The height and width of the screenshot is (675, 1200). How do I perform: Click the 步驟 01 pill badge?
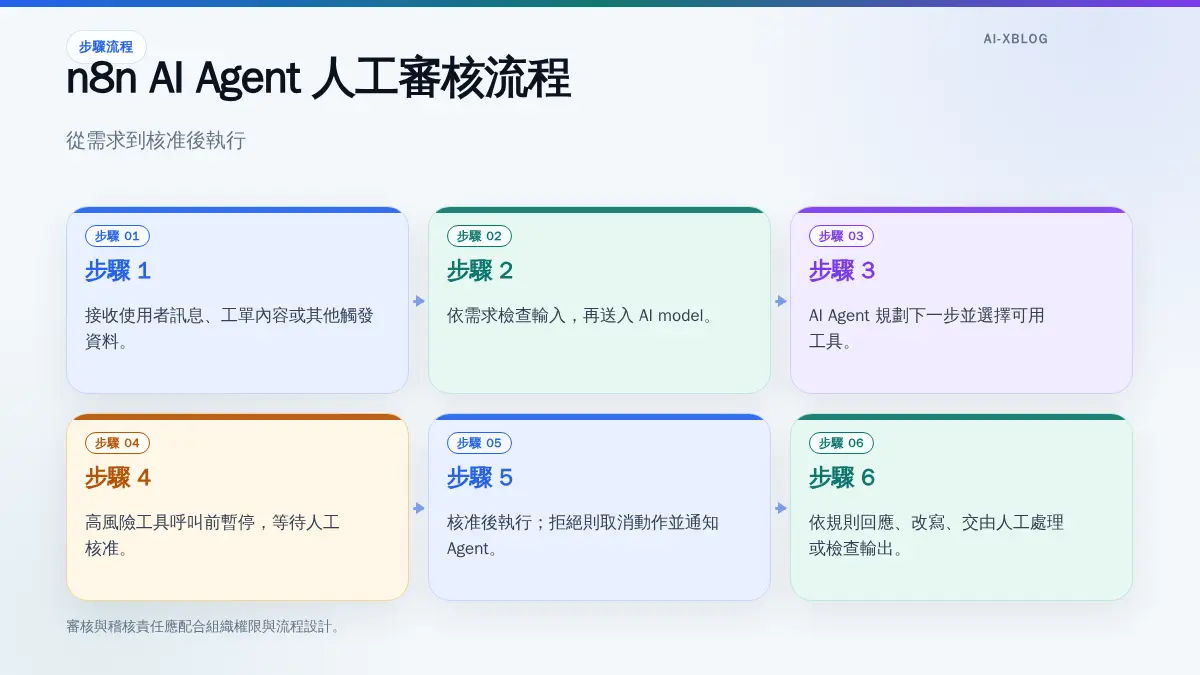click(117, 236)
